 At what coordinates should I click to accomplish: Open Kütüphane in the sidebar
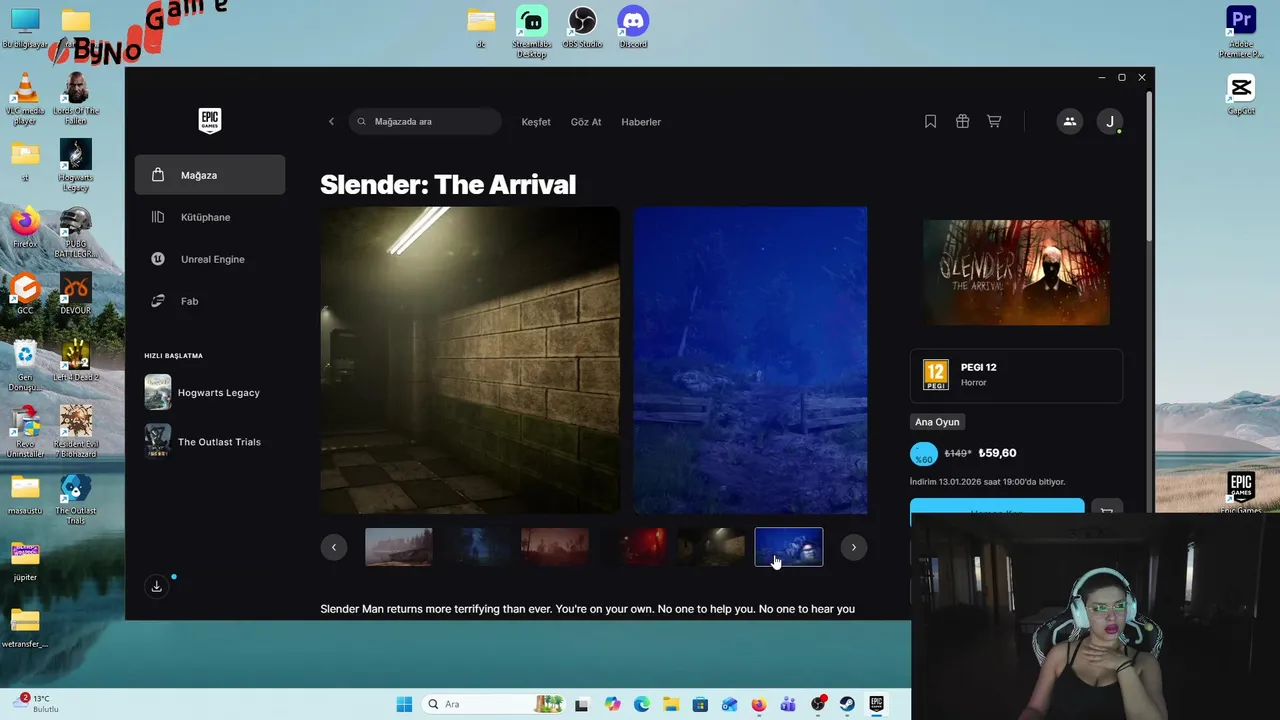pos(210,217)
